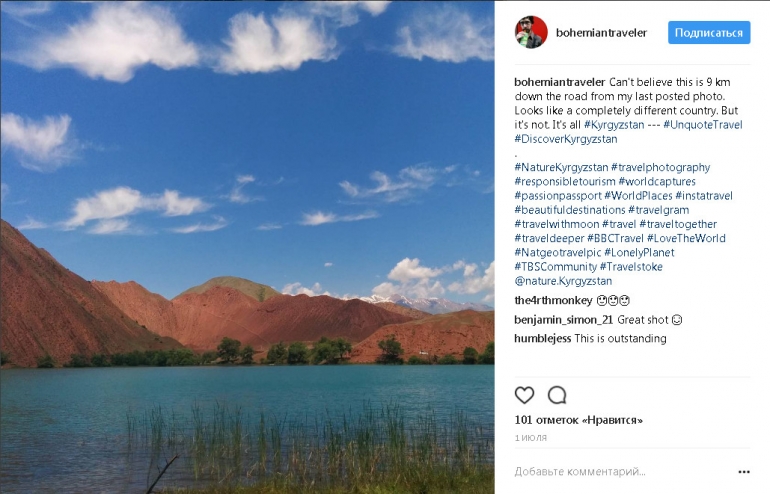This screenshot has height=494, width=770.
Task: Visit benjamin_simon_21 commenter profile
Action: click(x=563, y=320)
